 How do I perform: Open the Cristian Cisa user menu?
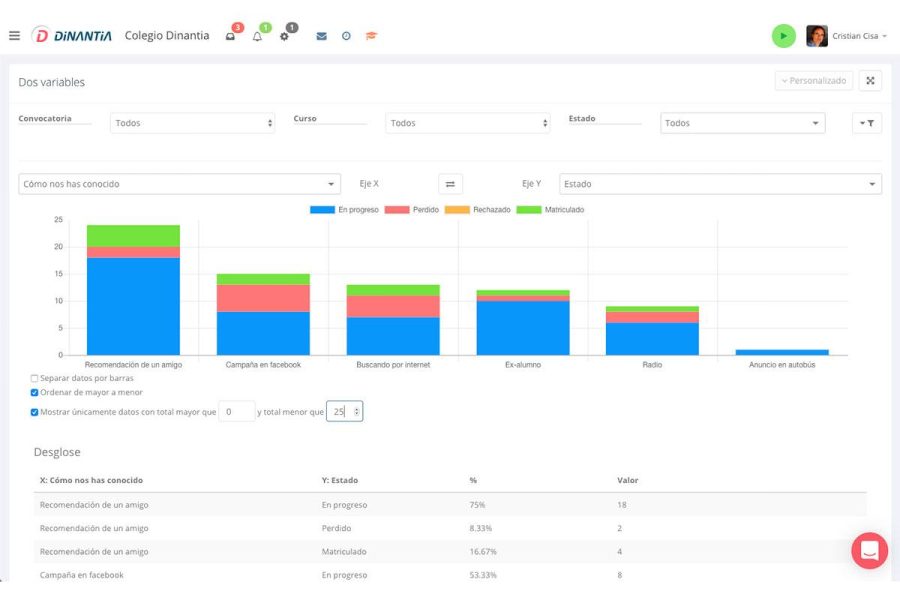tap(847, 36)
